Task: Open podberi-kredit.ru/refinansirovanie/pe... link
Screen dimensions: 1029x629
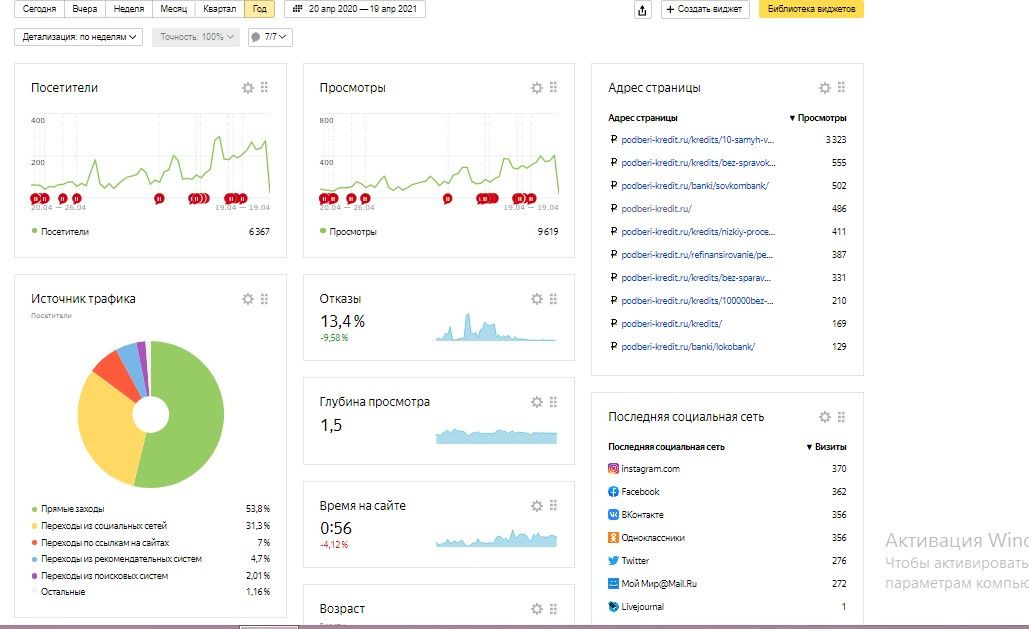Action: [697, 255]
